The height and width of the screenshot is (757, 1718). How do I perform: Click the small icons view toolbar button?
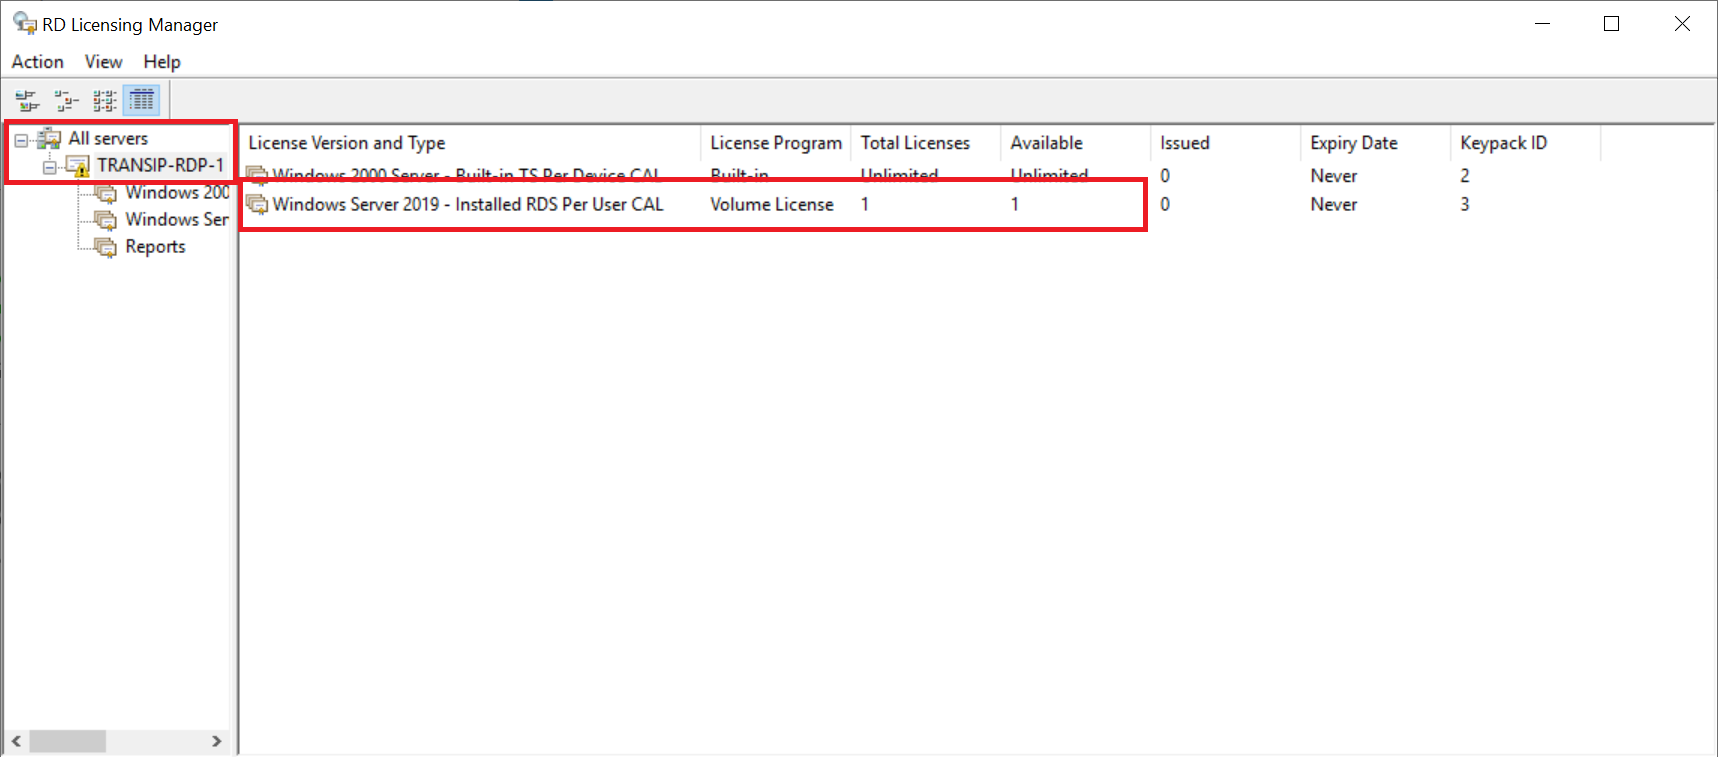[x=66, y=100]
